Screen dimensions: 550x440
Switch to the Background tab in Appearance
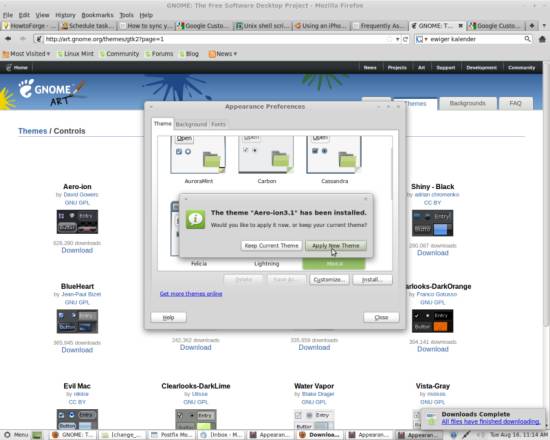tap(191, 124)
